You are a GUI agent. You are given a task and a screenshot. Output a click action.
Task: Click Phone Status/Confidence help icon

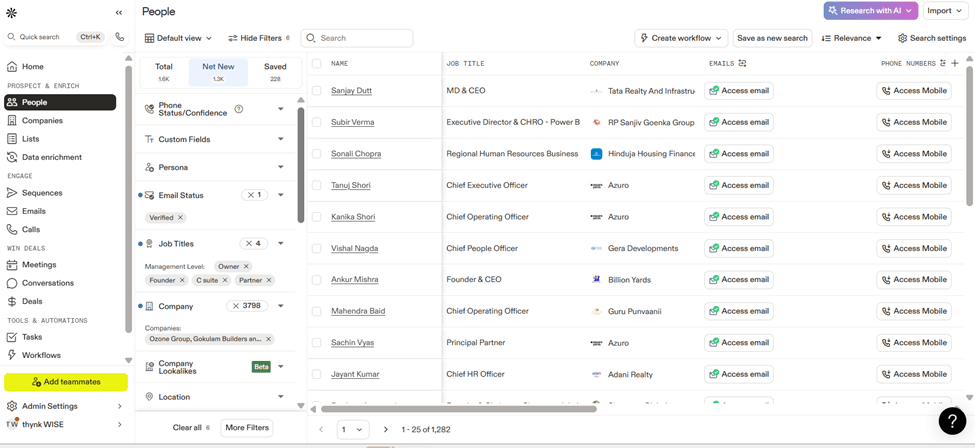239,110
